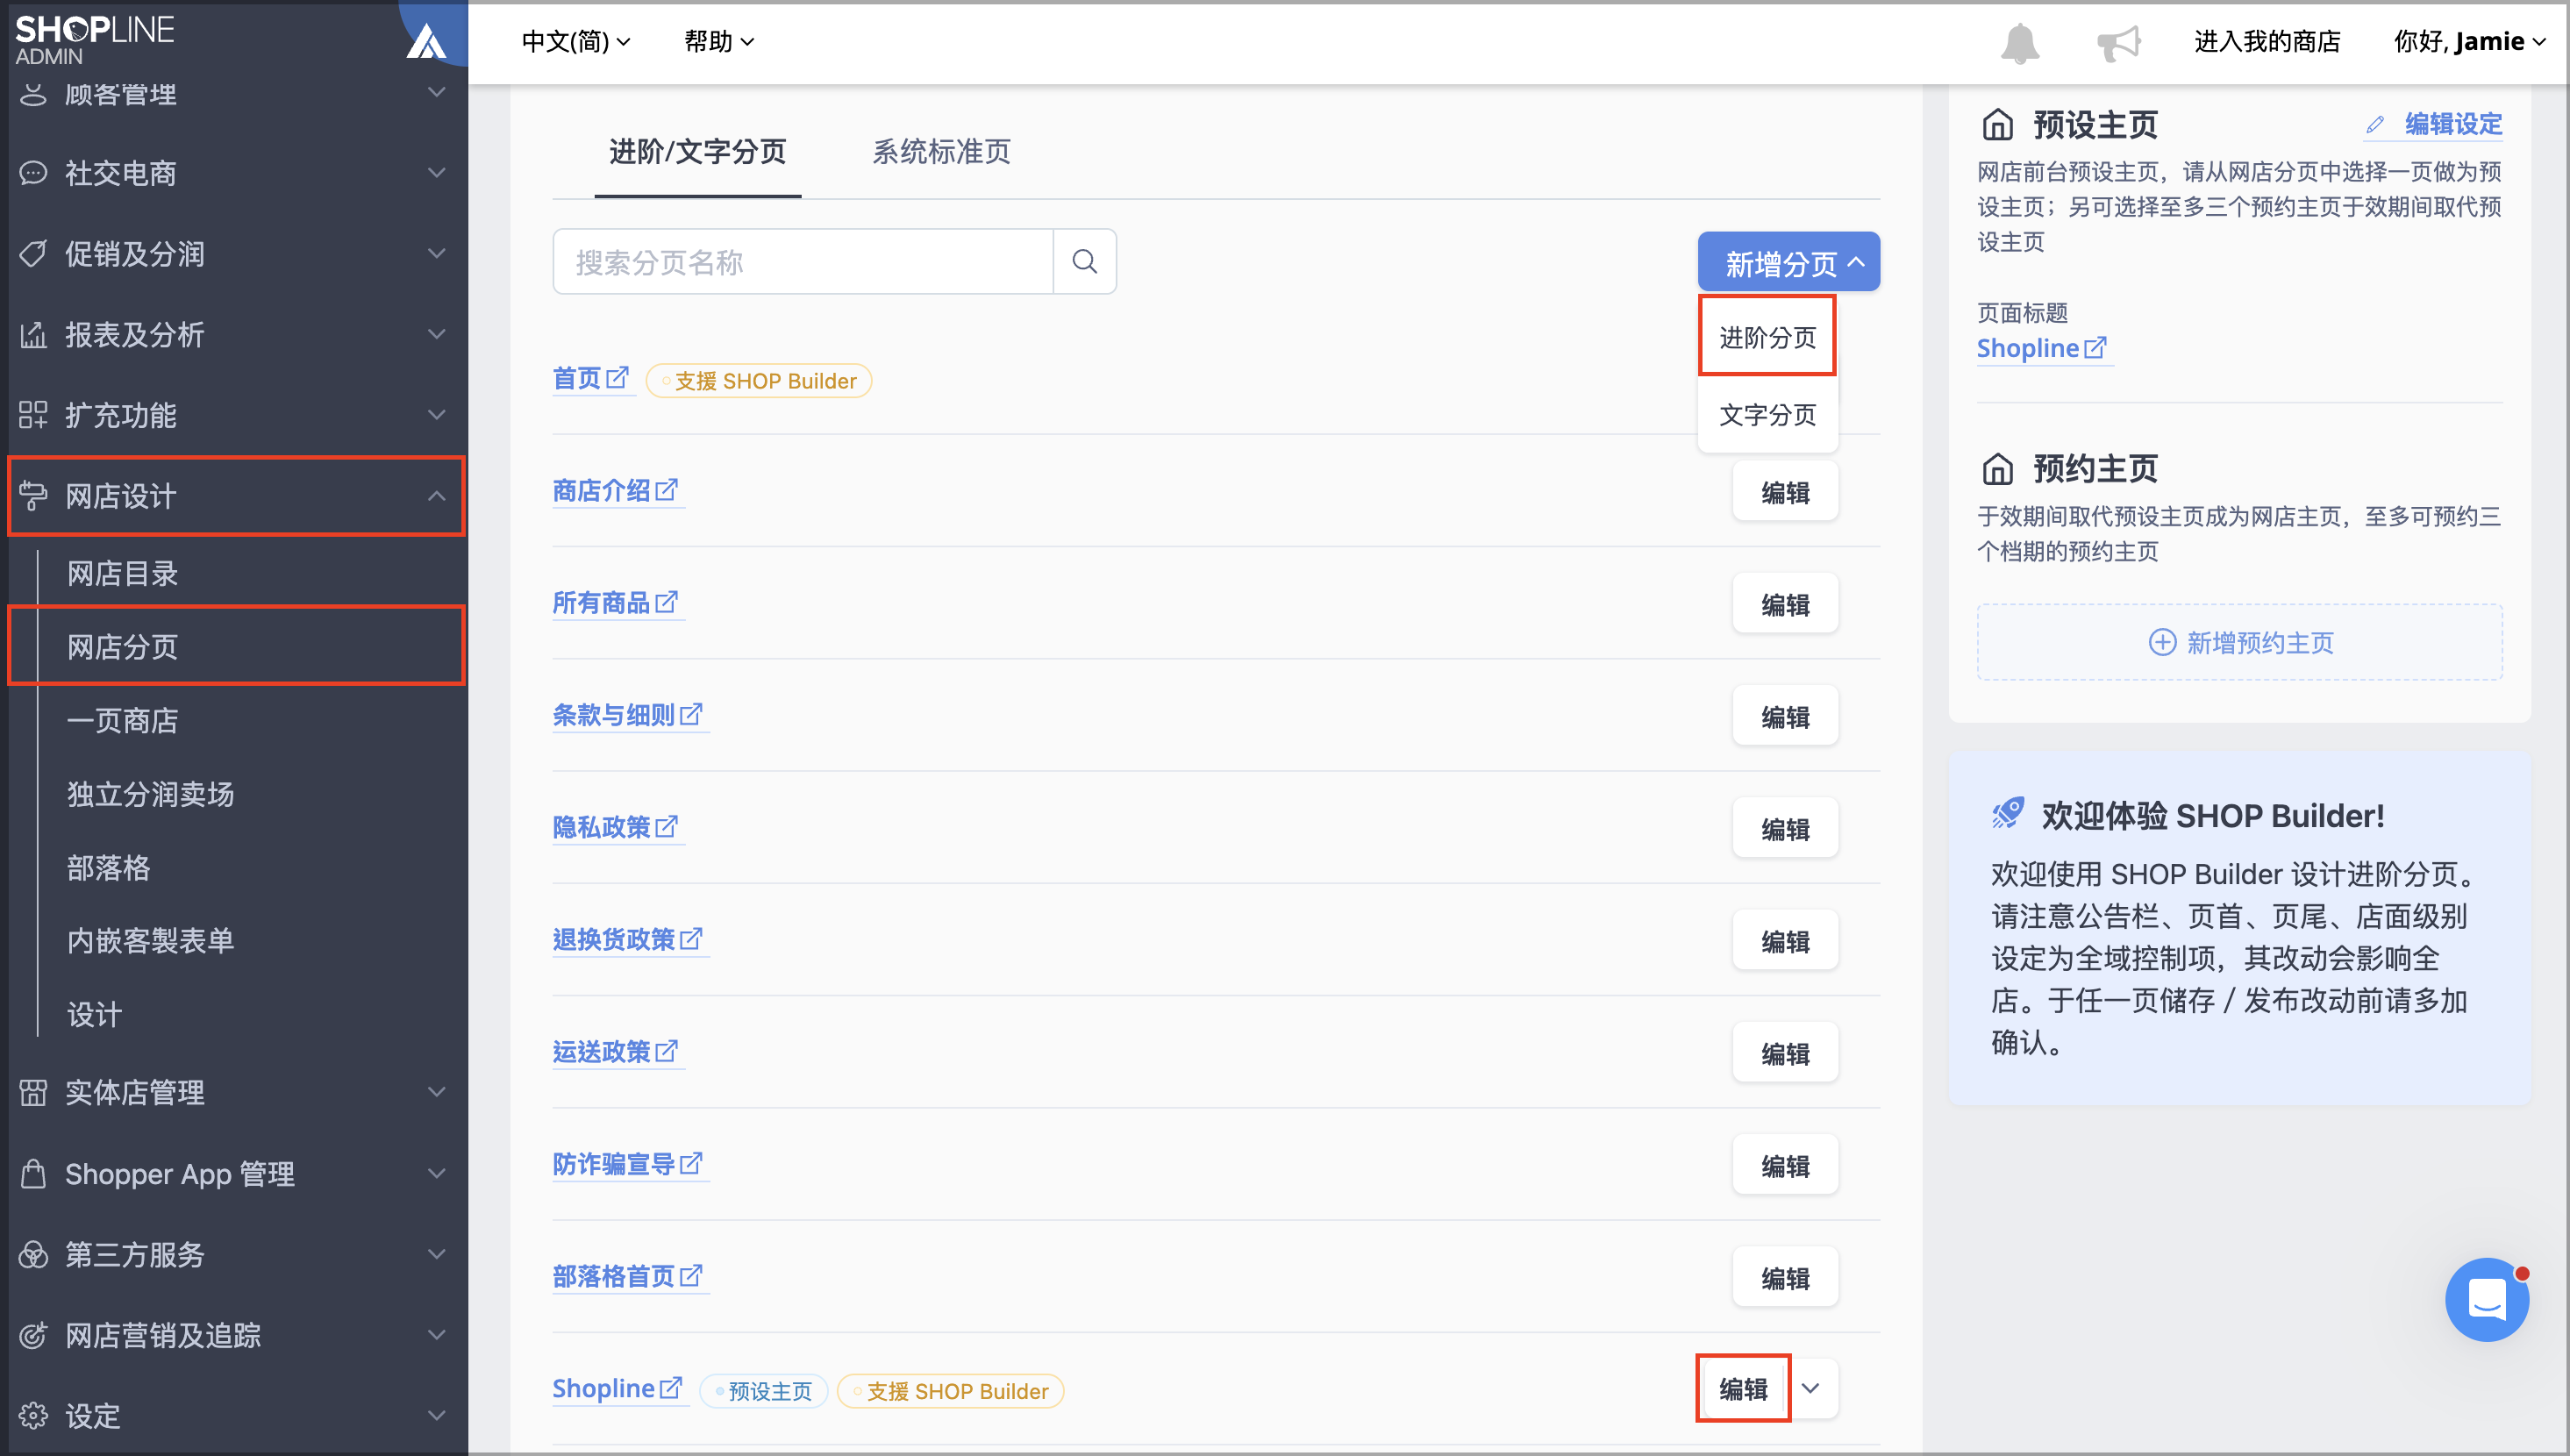Image resolution: width=2570 pixels, height=1456 pixels.
Task: Click the pencil icon beside 编辑设定
Action: pos(2375,125)
